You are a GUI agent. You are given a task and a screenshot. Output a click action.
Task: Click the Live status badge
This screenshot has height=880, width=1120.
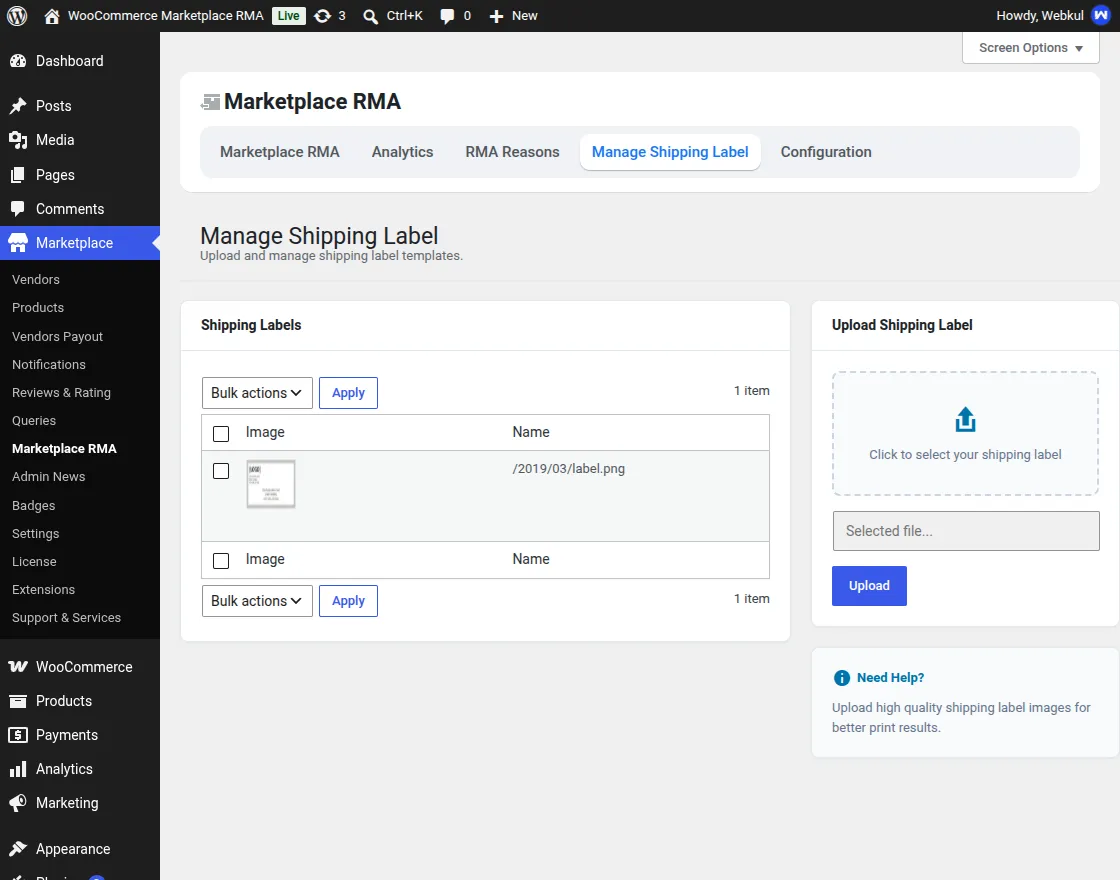(x=289, y=16)
